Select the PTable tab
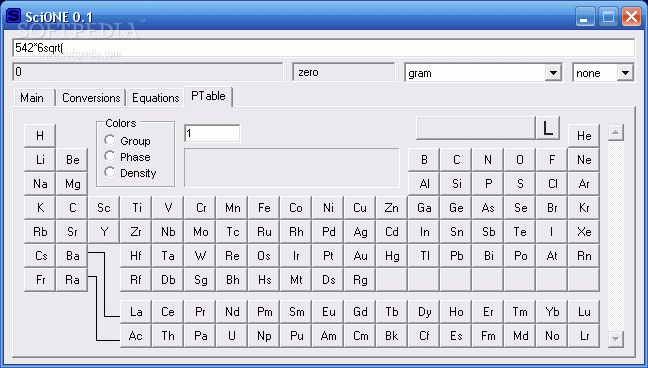The height and width of the screenshot is (368, 648). [x=208, y=96]
